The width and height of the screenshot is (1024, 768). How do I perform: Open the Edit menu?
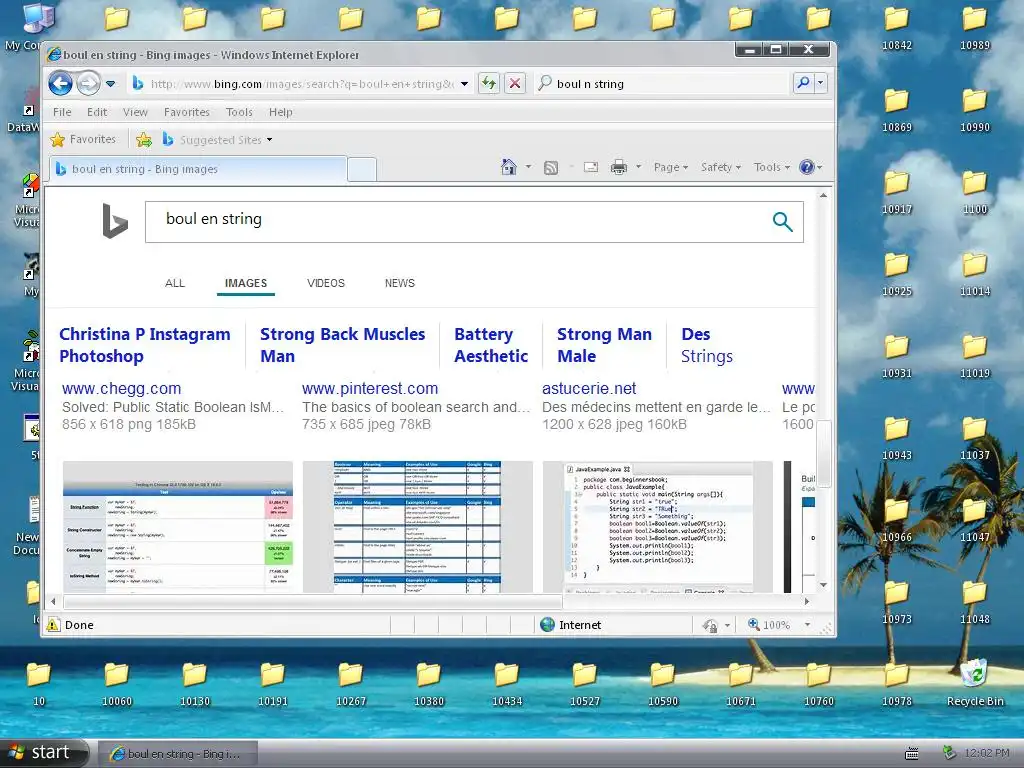point(97,112)
